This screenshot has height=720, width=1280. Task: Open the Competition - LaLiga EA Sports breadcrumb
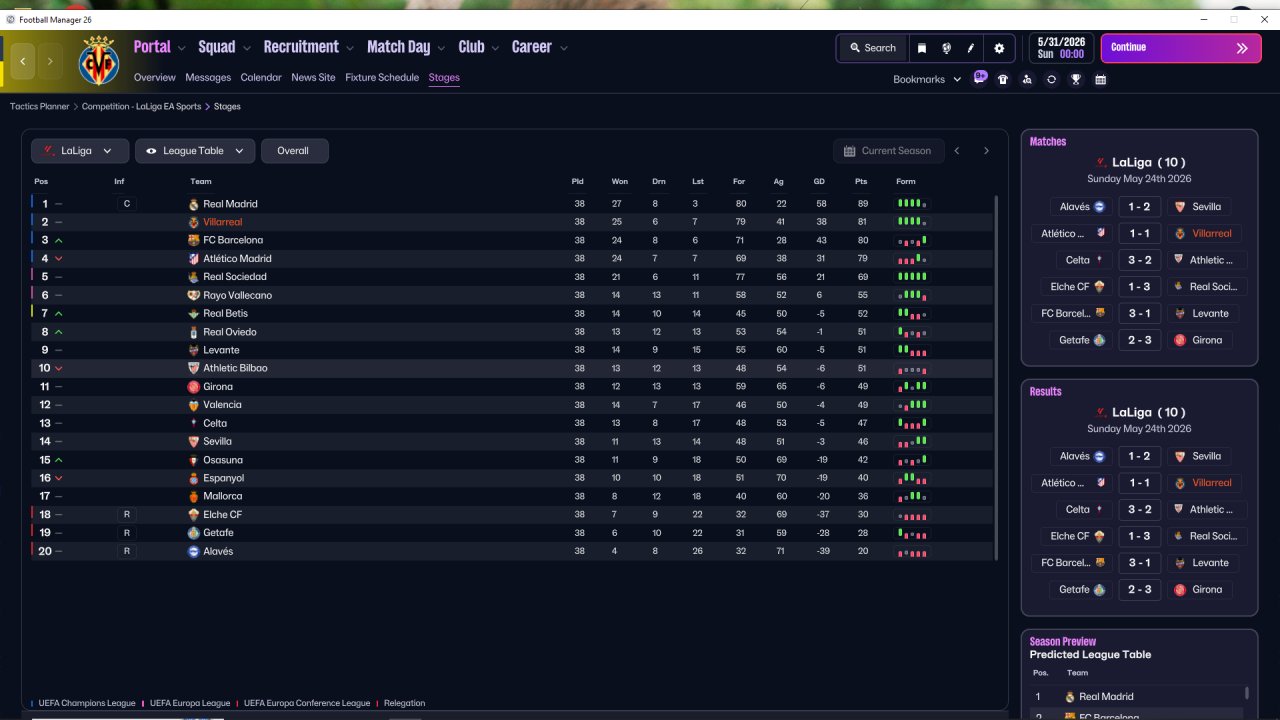point(141,106)
